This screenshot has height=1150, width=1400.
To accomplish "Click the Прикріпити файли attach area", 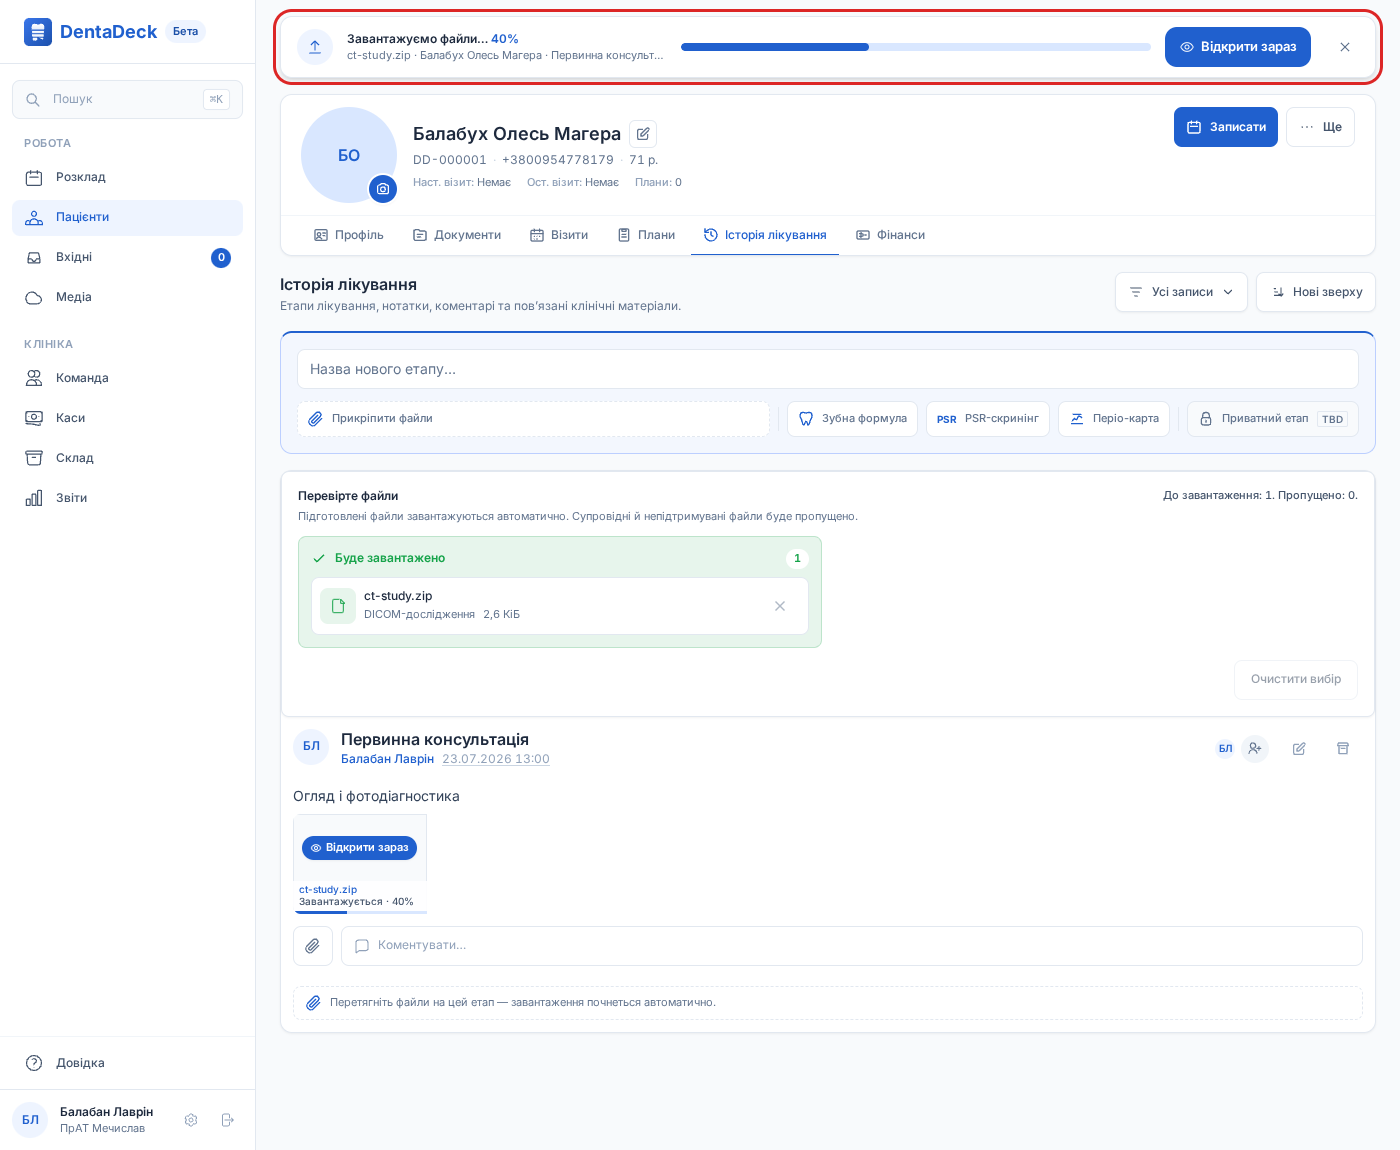I will click(533, 419).
